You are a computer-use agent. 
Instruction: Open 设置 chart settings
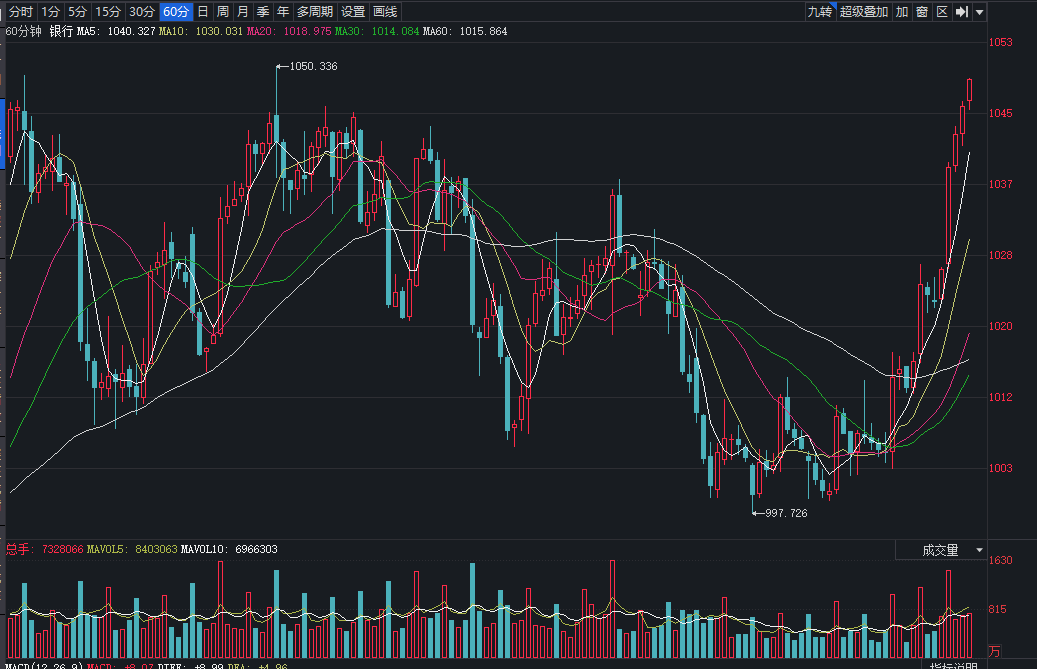353,12
